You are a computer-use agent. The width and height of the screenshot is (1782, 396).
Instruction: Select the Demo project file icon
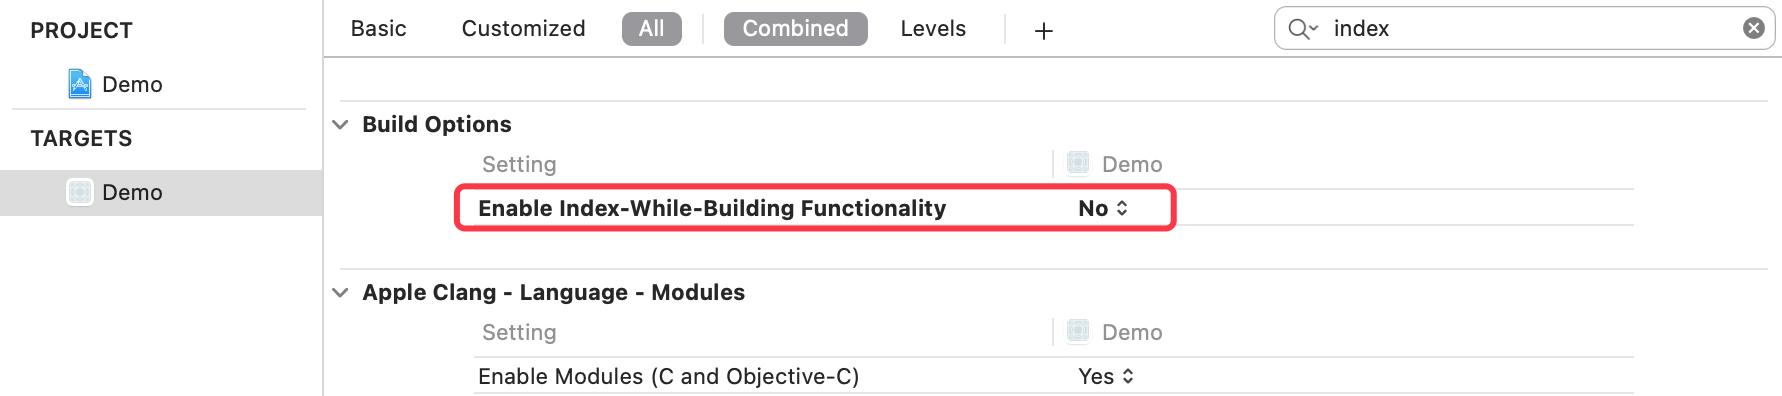point(80,84)
